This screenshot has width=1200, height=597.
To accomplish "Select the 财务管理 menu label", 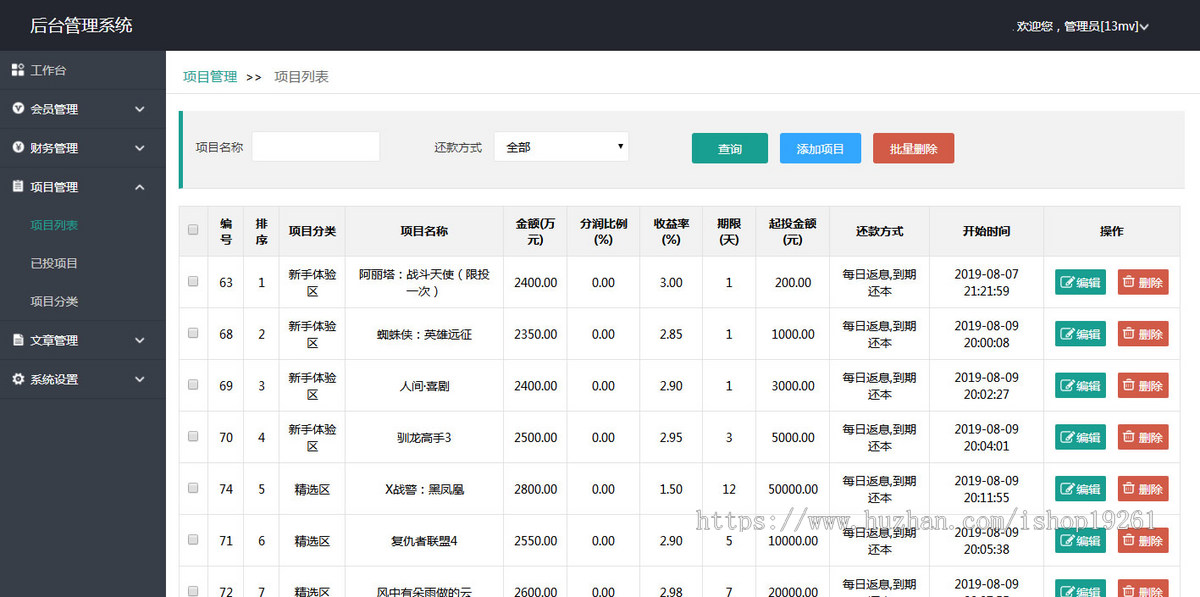I will (54, 148).
